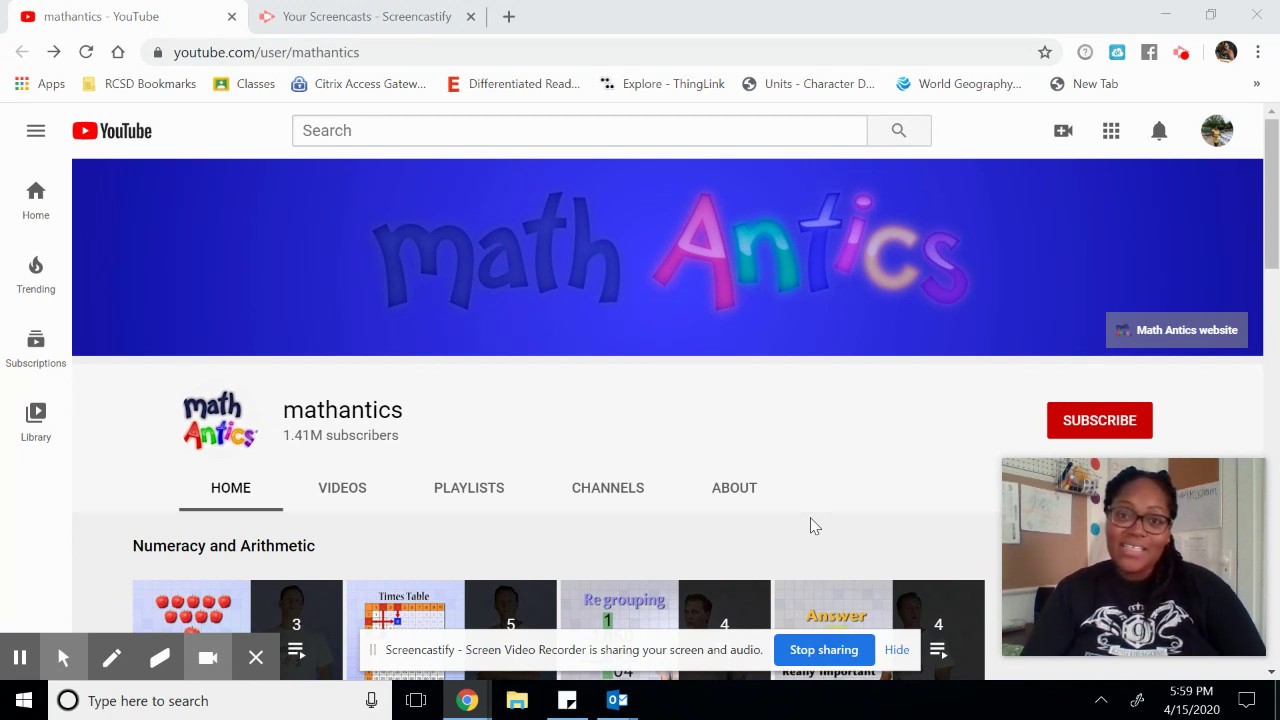Switch to the VIDEOS tab
This screenshot has width=1280, height=720.
tap(342, 488)
